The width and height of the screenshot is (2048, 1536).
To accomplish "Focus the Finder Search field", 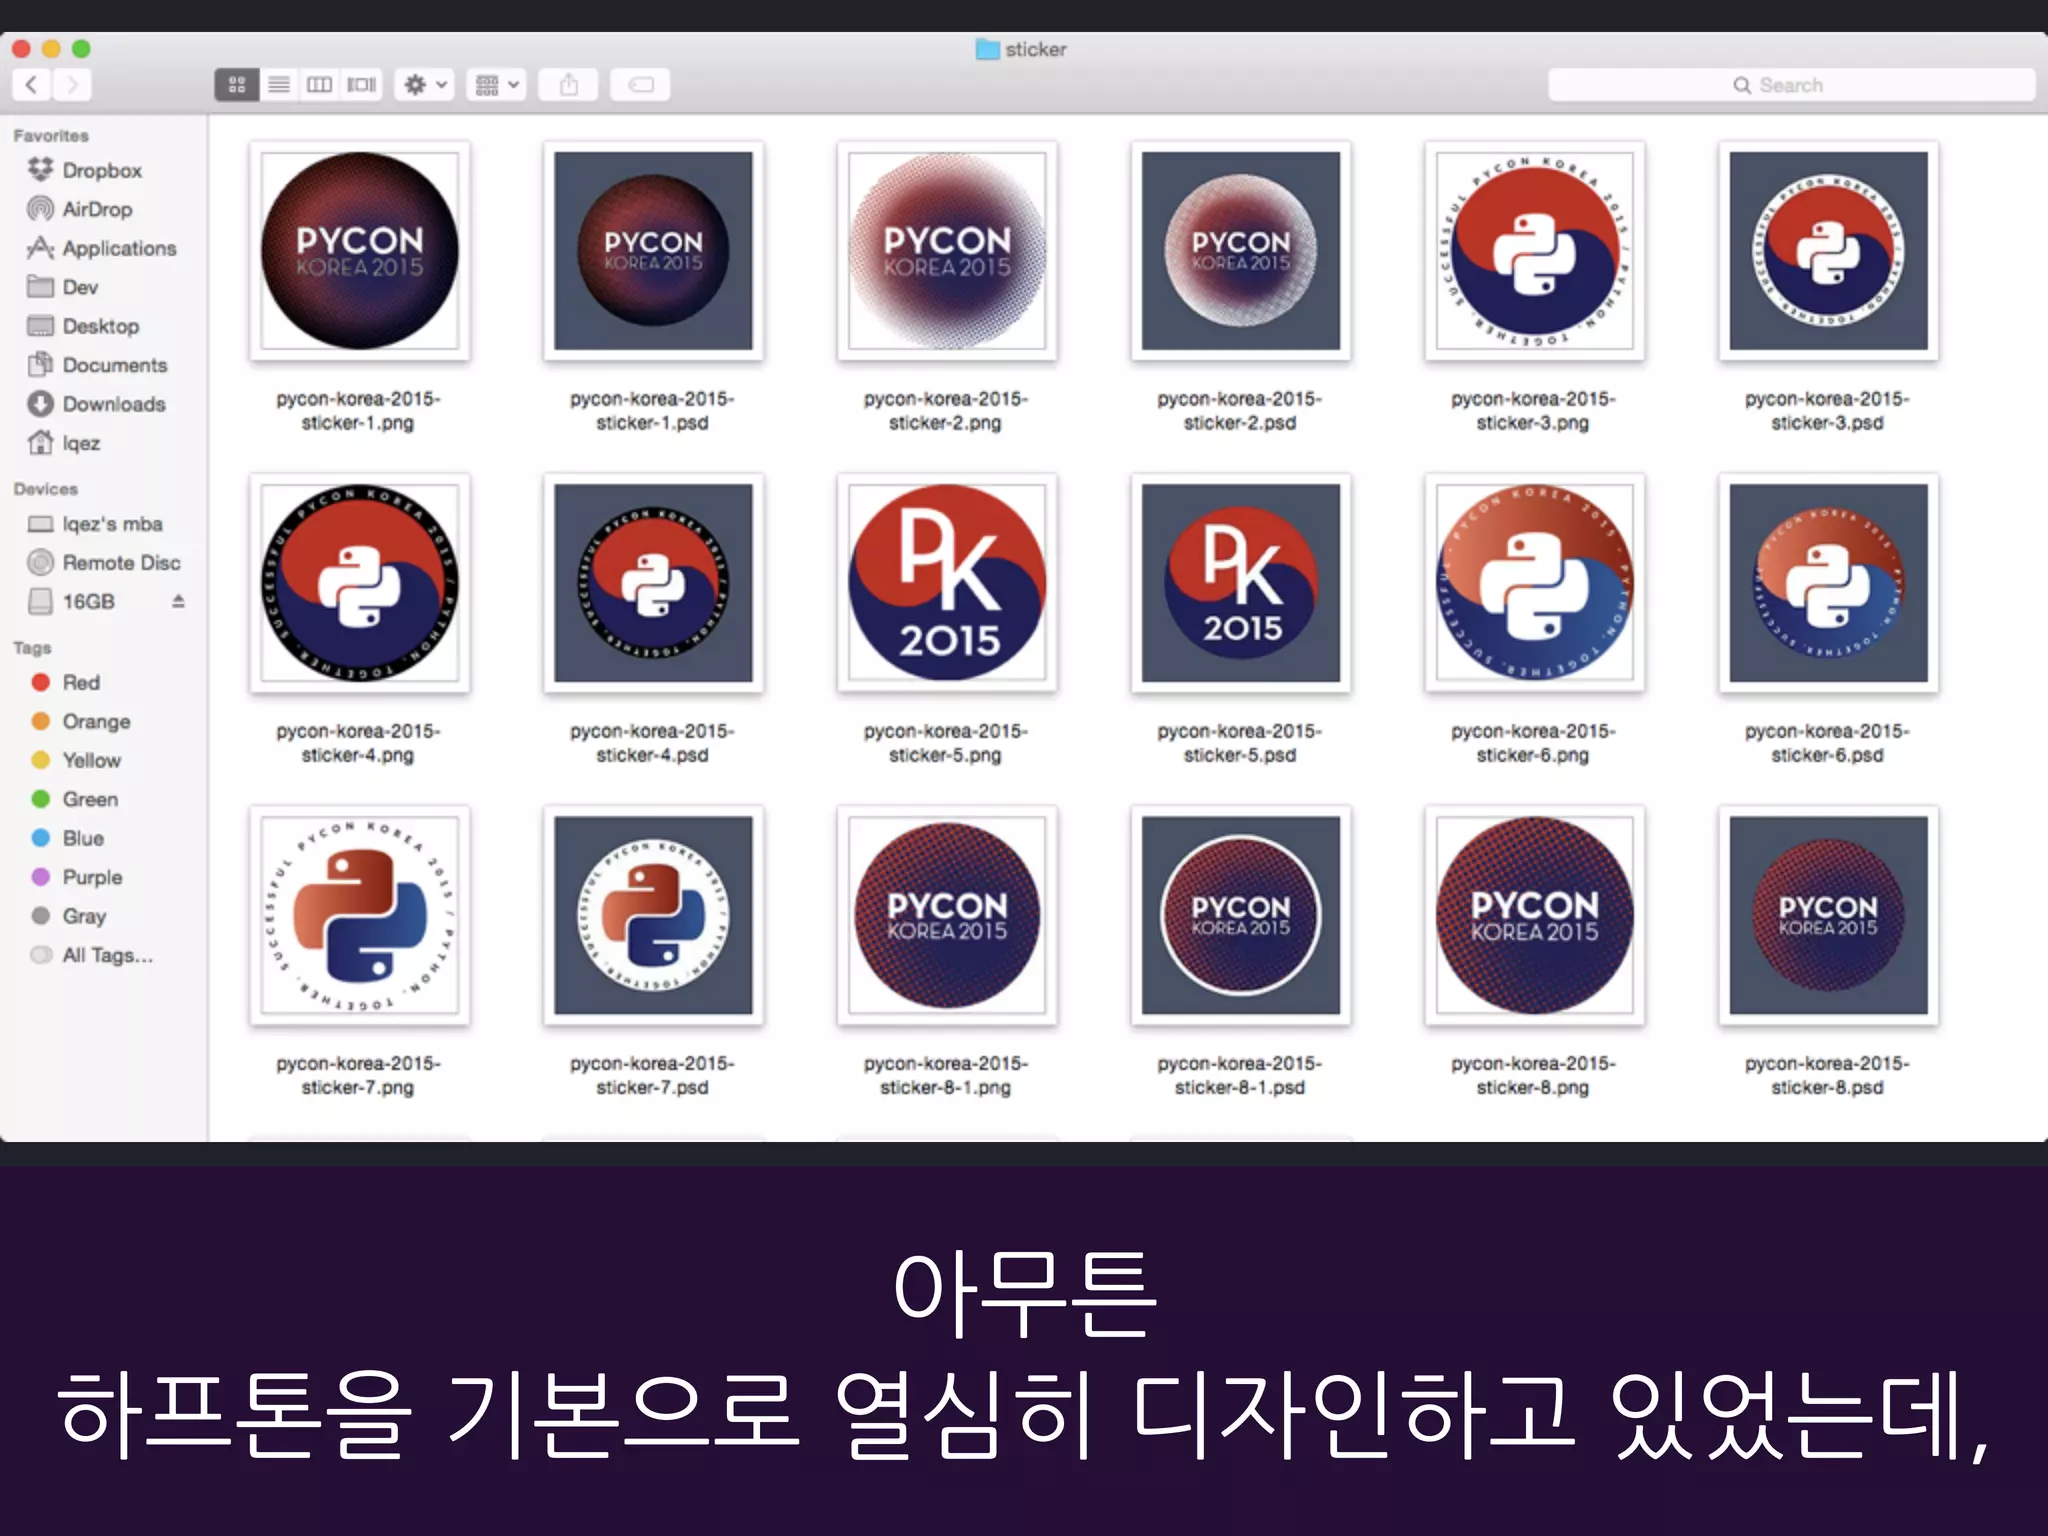I will (1791, 85).
